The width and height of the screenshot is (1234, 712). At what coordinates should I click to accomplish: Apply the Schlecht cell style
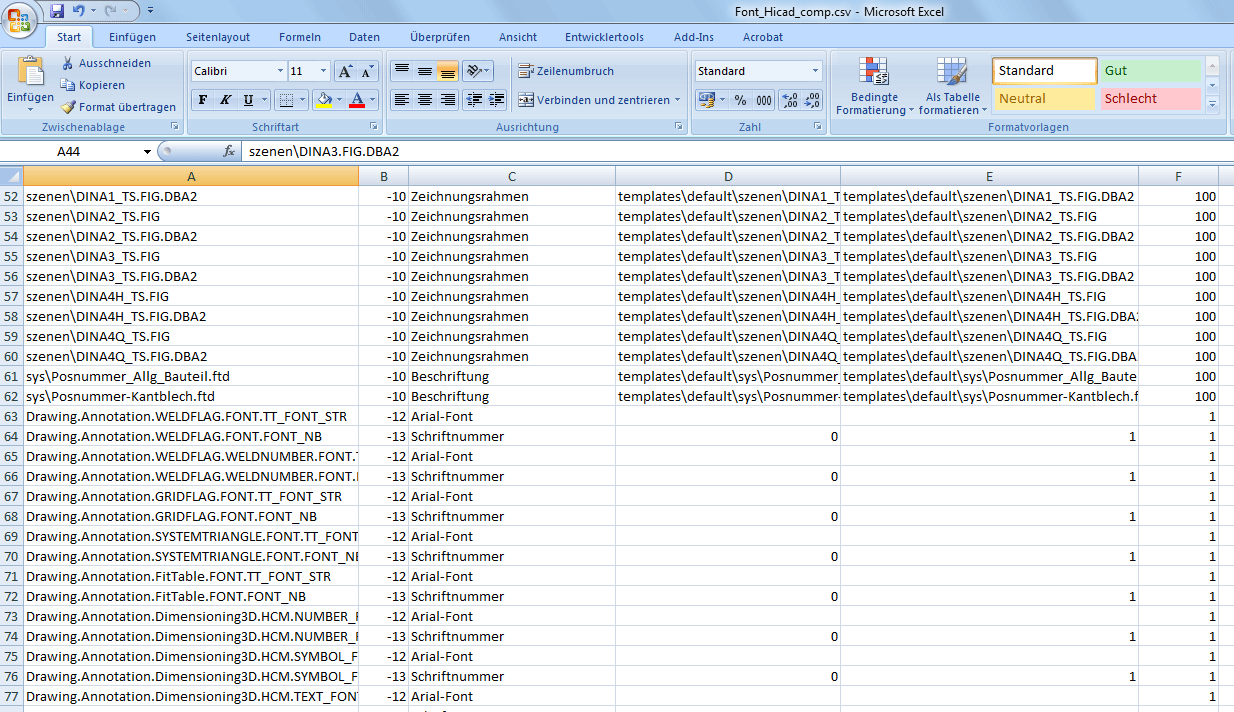[1150, 99]
